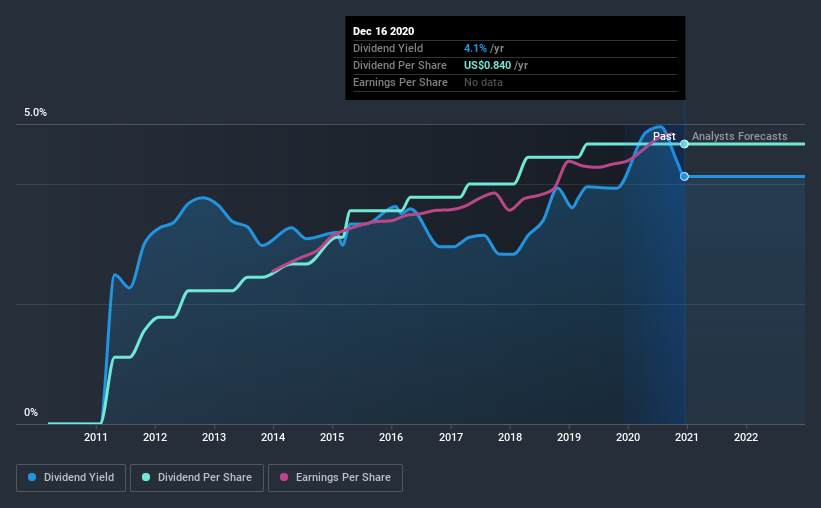Click the 2011 x-axis label
Image resolution: width=821 pixels, height=508 pixels.
pyautogui.click(x=96, y=437)
